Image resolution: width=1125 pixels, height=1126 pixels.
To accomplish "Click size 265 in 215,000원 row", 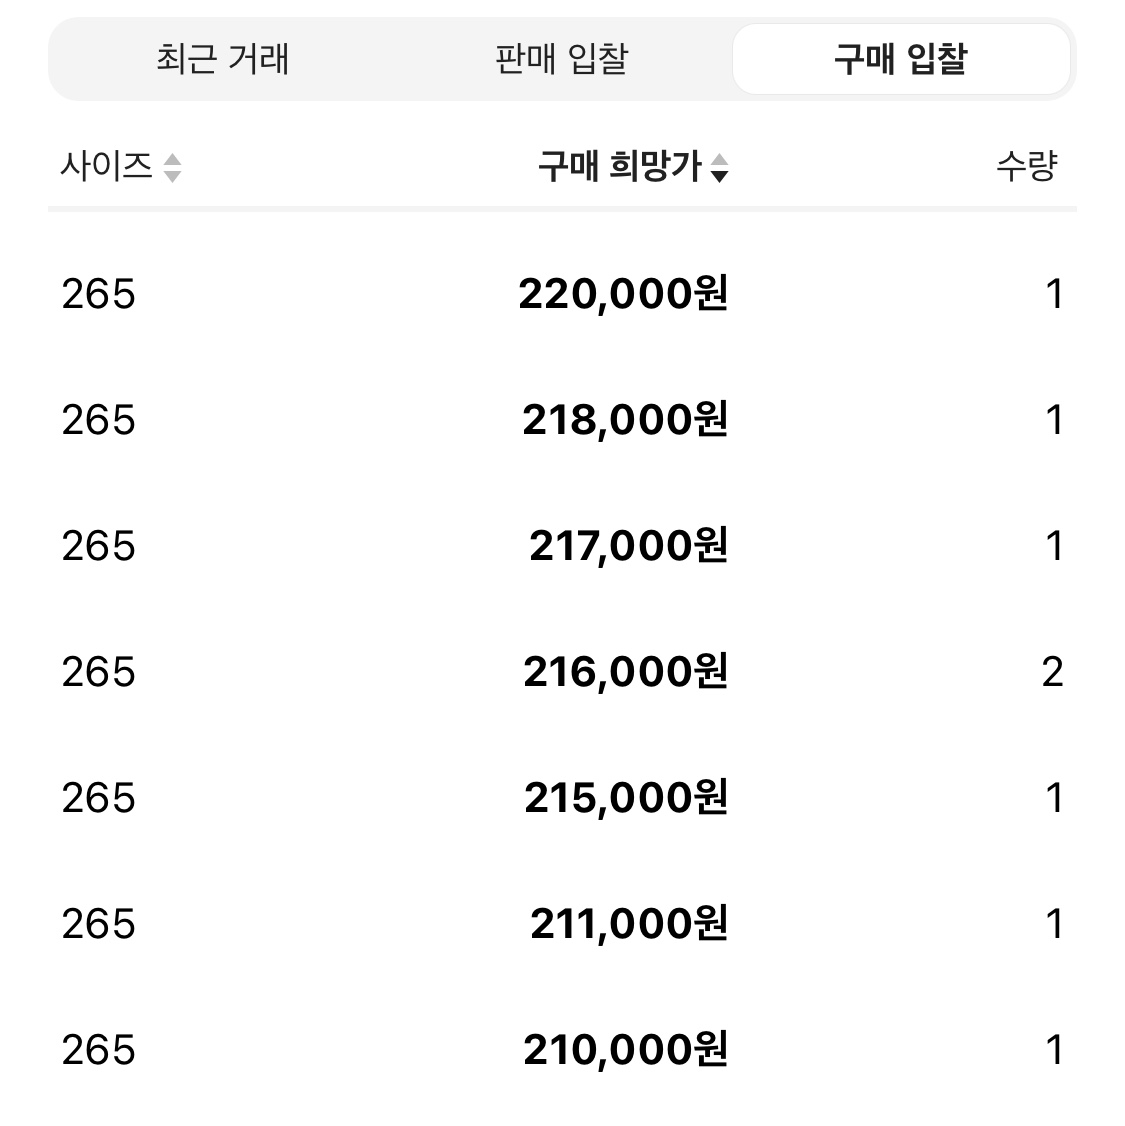I will click(98, 798).
